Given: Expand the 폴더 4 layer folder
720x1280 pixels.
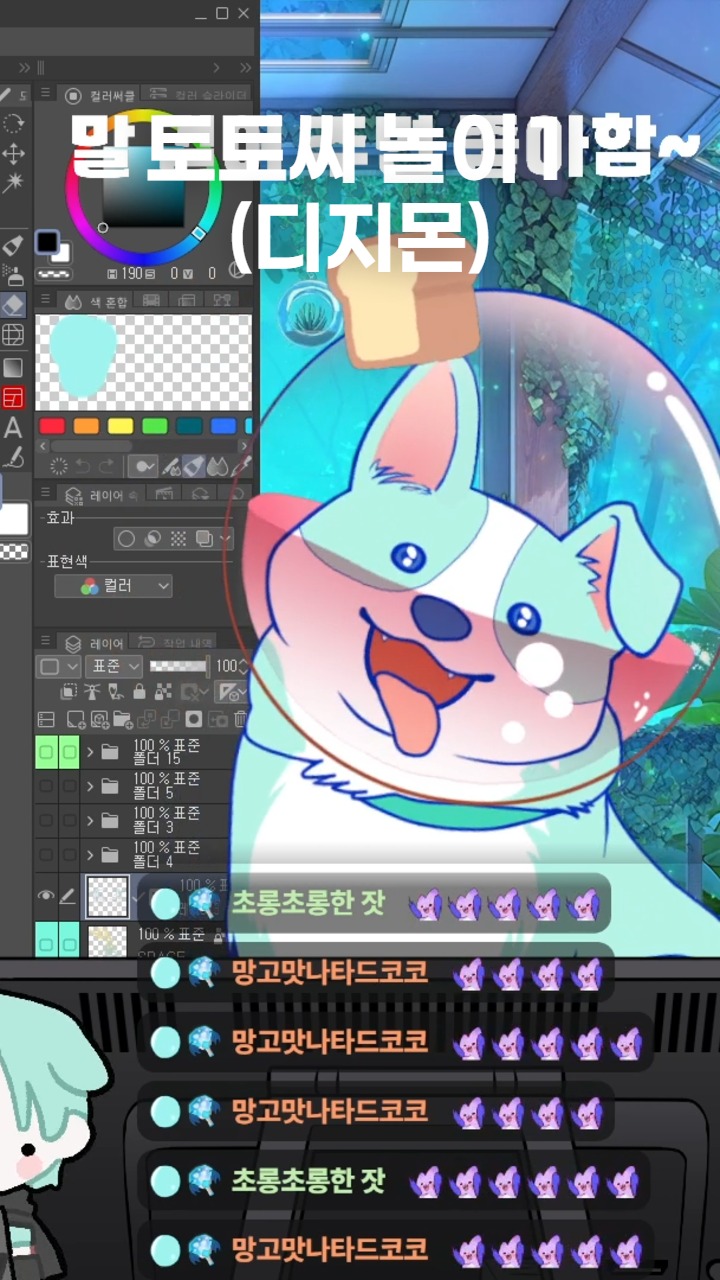Looking at the screenshot, I should point(91,855).
